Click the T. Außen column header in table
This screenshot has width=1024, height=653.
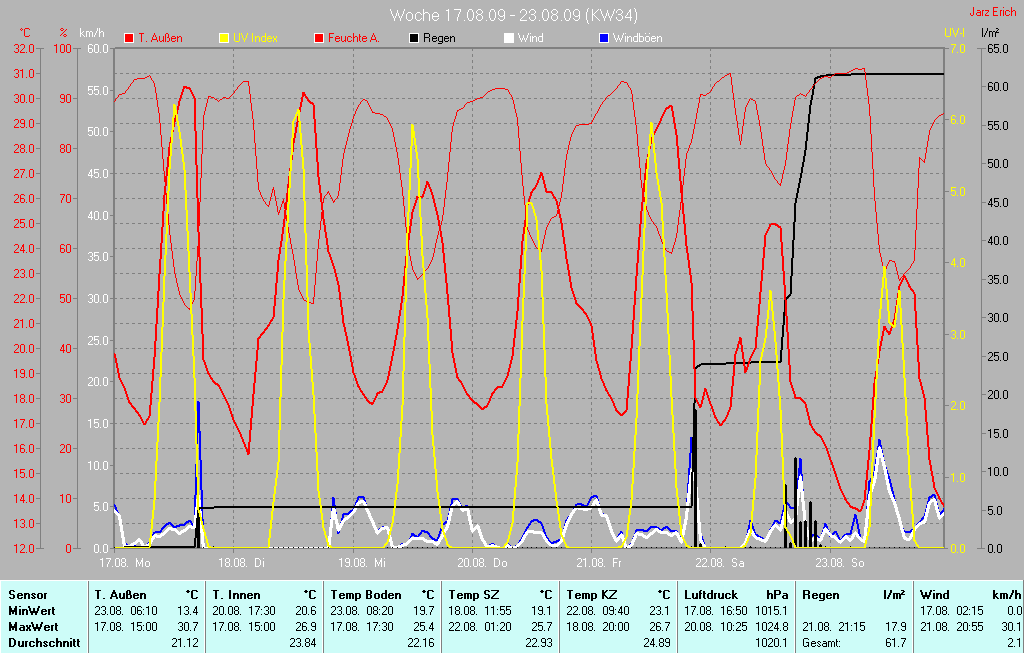point(120,595)
